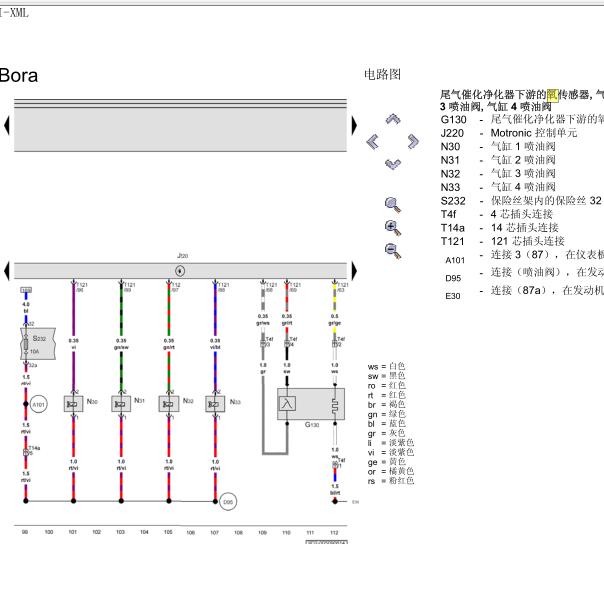
Task: Click the N30 injector symbol
Action: 73,404
